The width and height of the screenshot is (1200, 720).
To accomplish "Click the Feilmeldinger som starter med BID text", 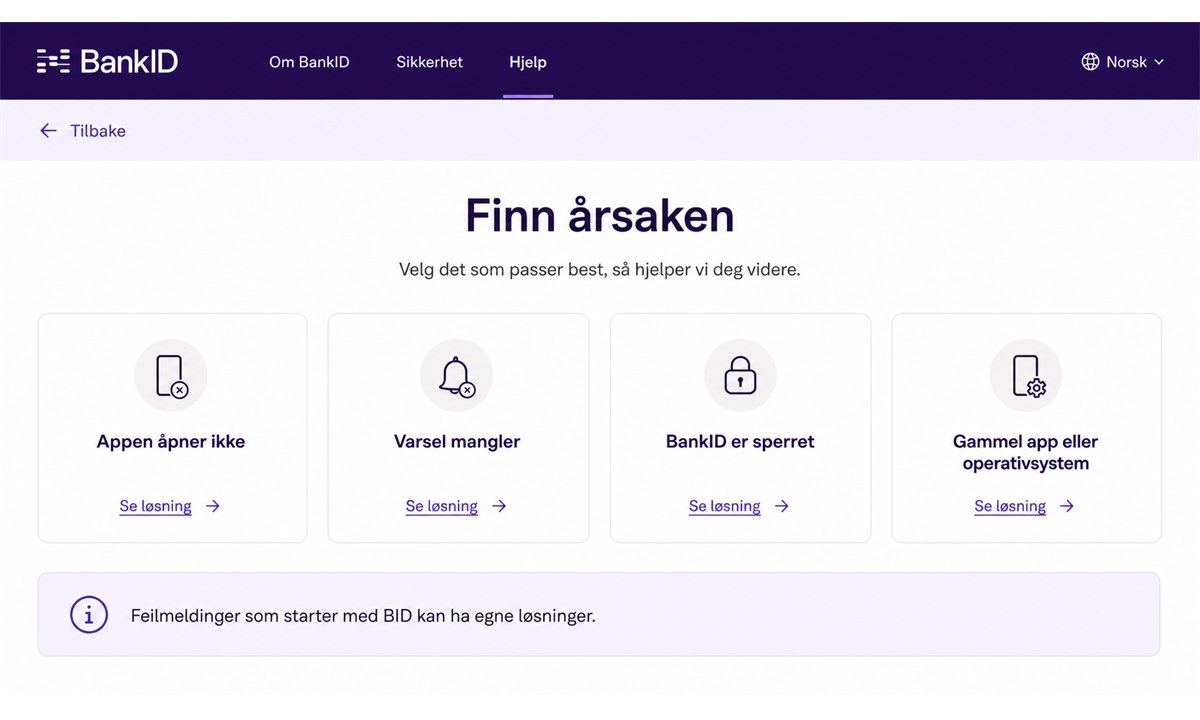I will pyautogui.click(x=363, y=616).
